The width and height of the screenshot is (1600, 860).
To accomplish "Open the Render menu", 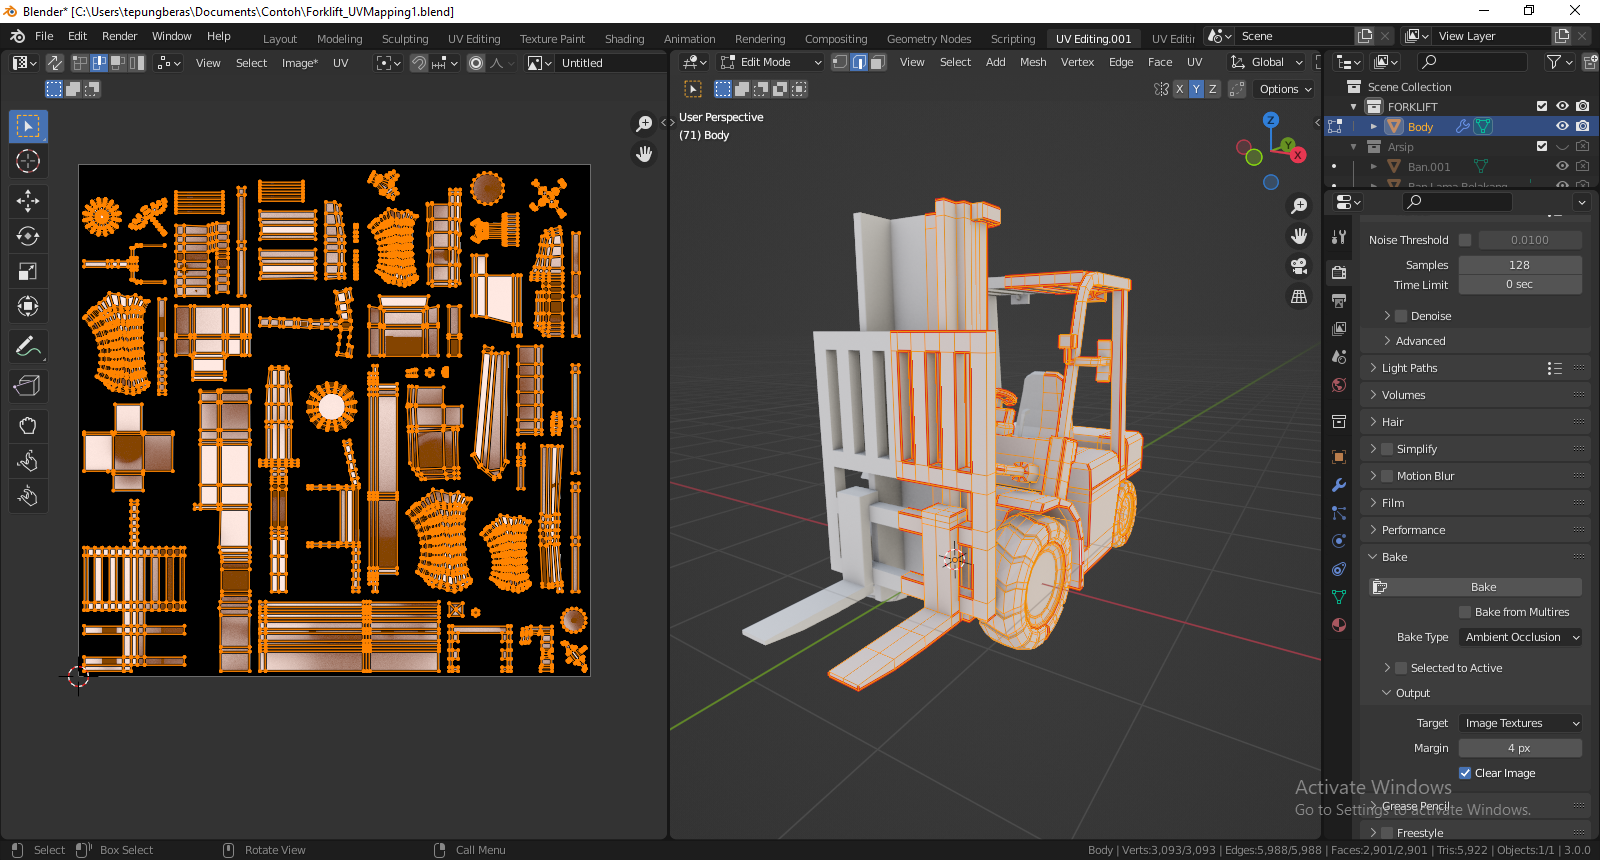I will [119, 36].
